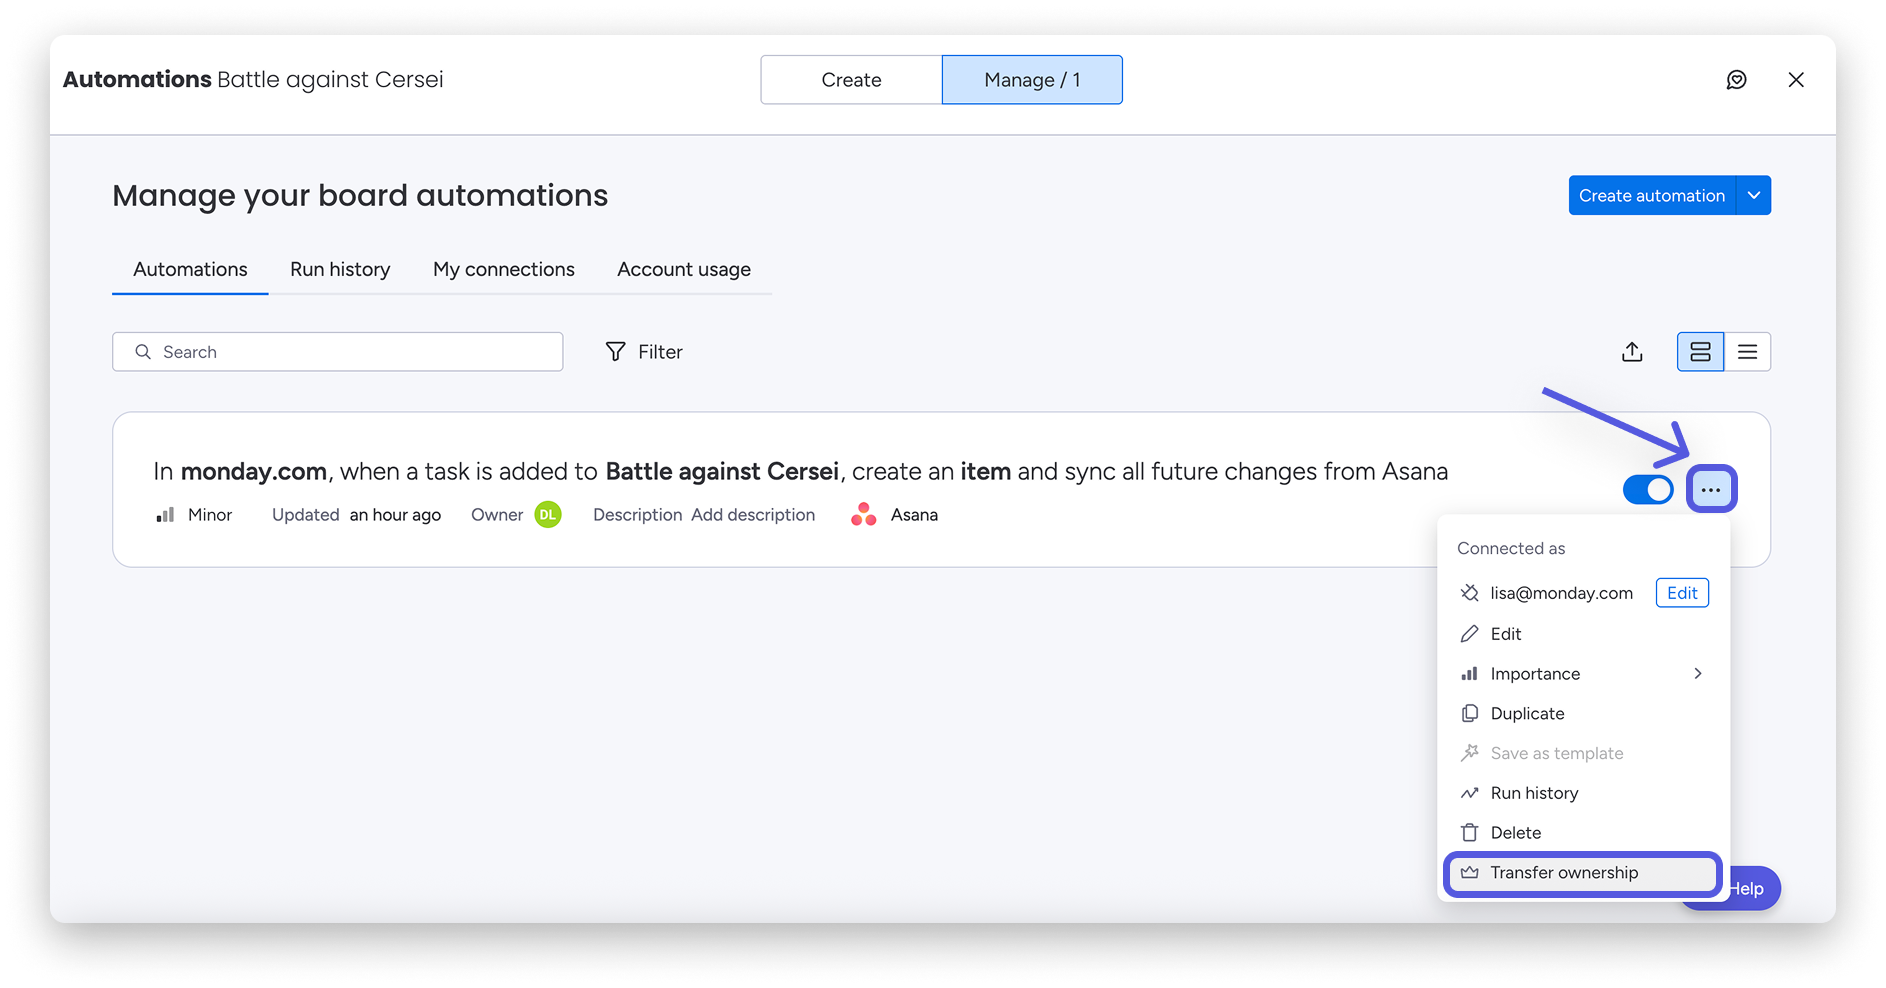Viewport: 1886px width, 988px height.
Task: Click the search magnifier icon
Action: tap(143, 352)
